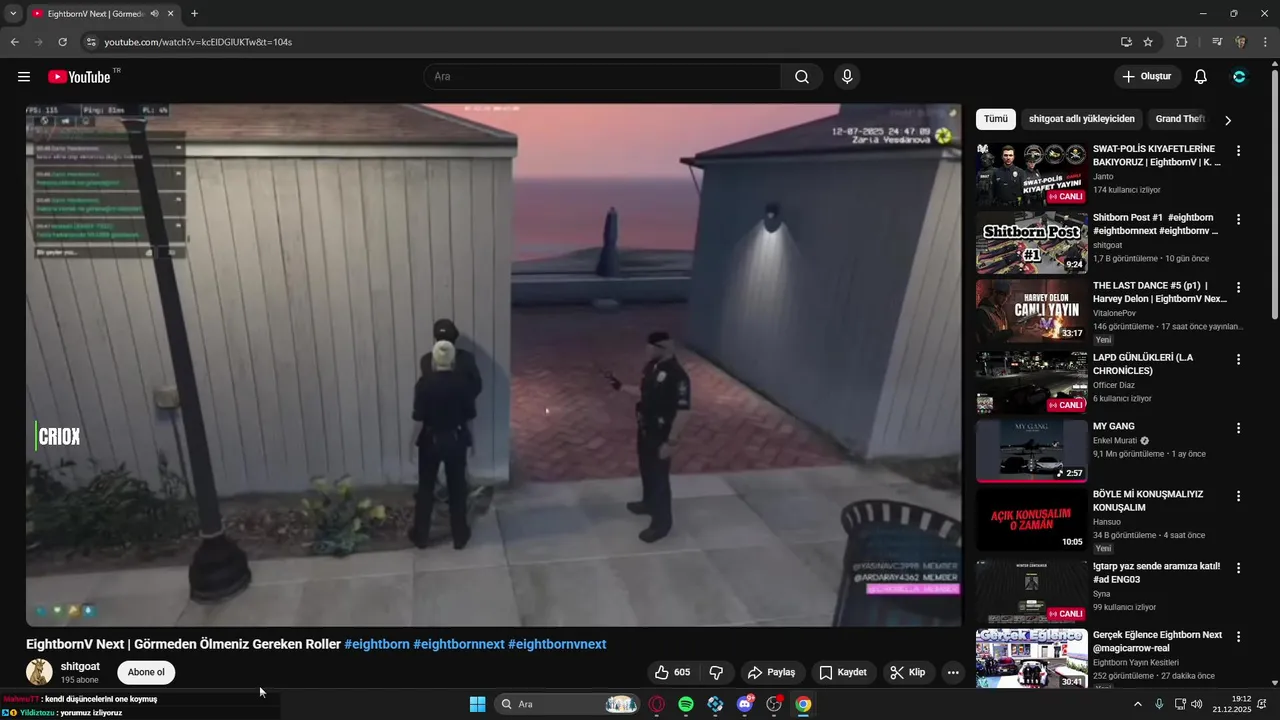Screen dimensions: 1280x720
Task: Reload the page in Chrome
Action: click(x=62, y=42)
